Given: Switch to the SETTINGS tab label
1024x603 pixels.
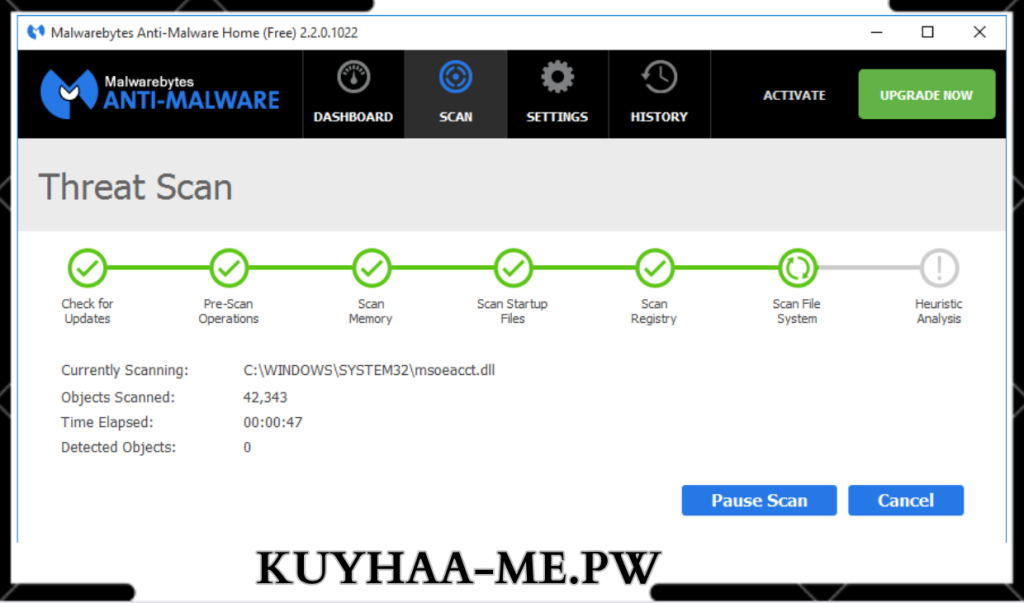Looking at the screenshot, I should 557,117.
